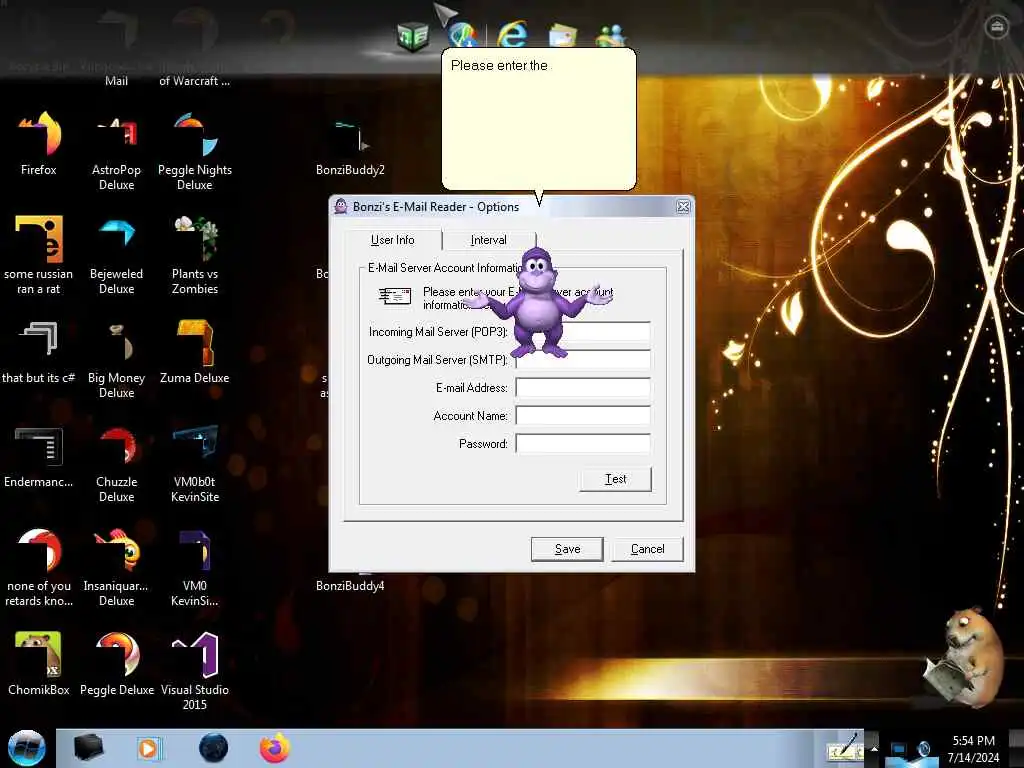This screenshot has height=768, width=1024.
Task: Launch Visual Studio 2015 desktop shortcut
Action: (x=195, y=671)
